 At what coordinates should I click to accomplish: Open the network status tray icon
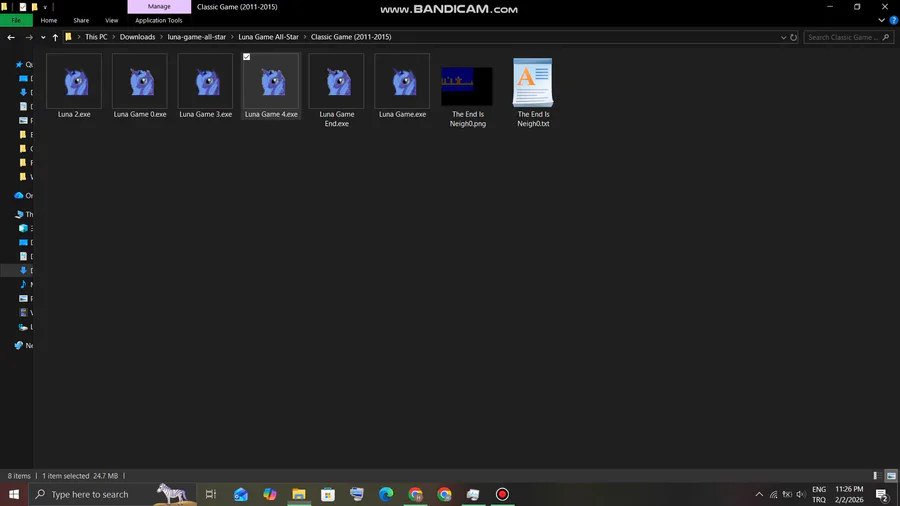coord(774,494)
